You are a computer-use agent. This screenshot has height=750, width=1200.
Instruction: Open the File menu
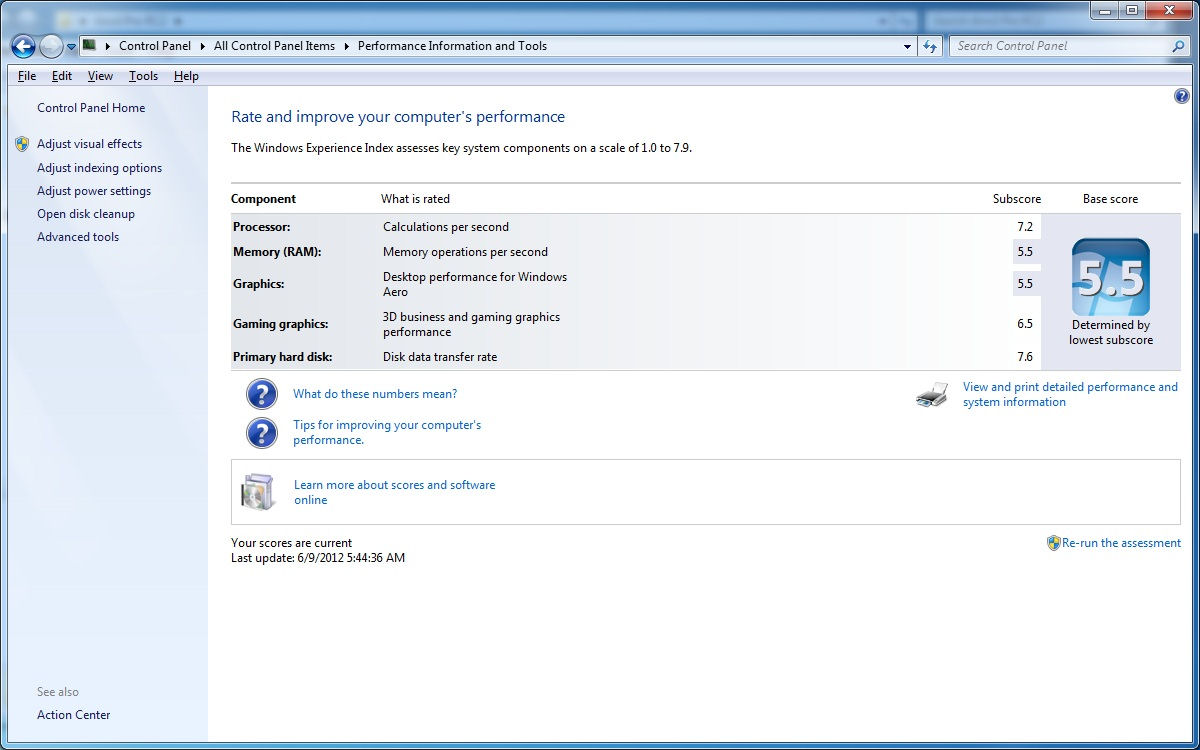27,76
